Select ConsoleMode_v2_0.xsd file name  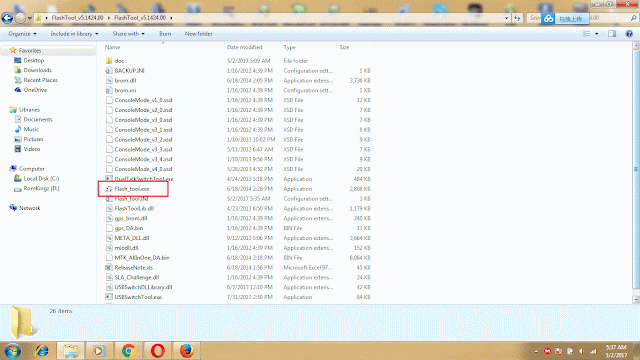point(143,110)
